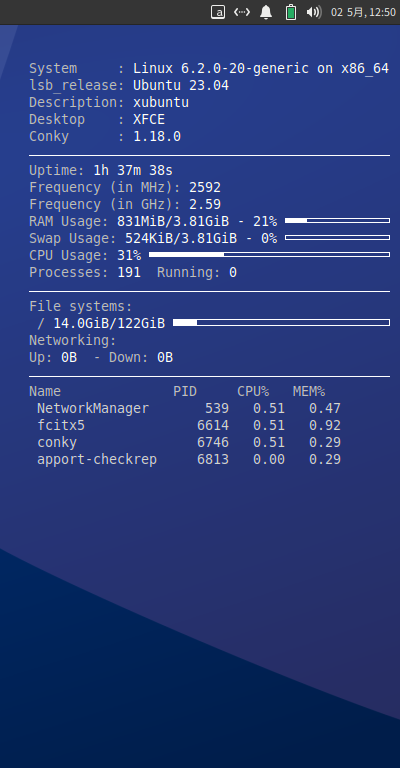Open the network connection tray icon
This screenshot has height=768, width=400.
[242, 12]
